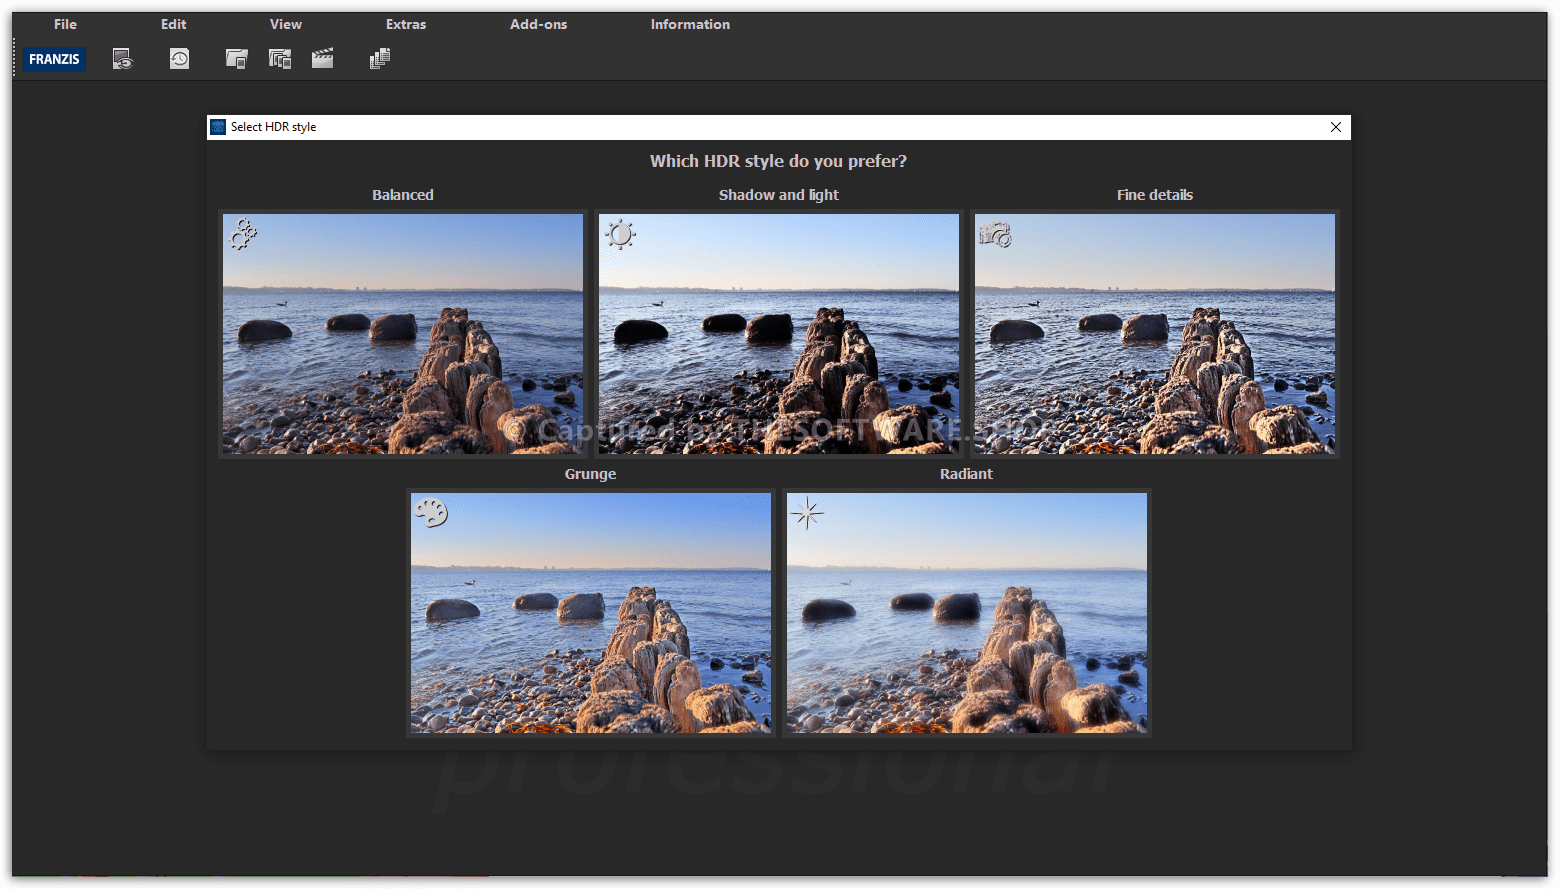
Task: Click the multiple images folder icon
Action: pos(280,59)
